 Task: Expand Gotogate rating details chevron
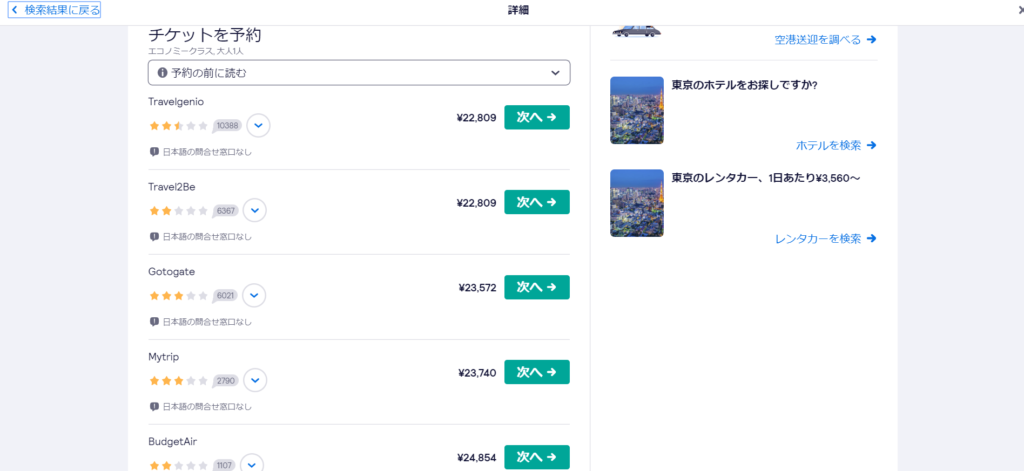(x=254, y=295)
